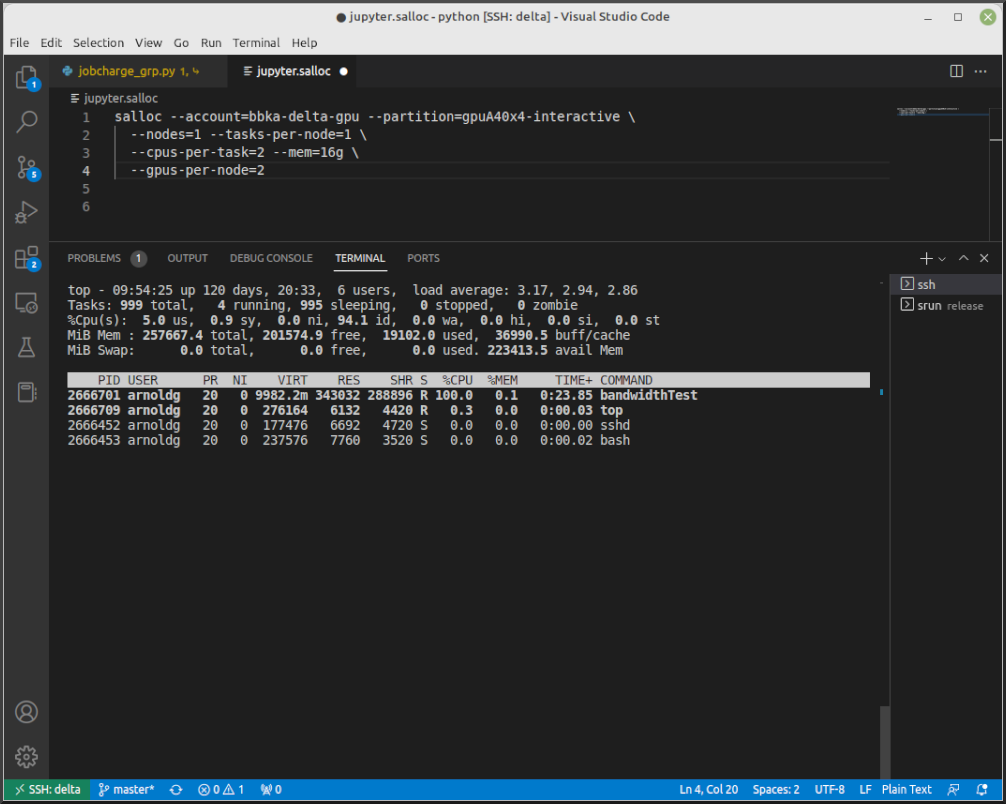
Task: Open the Search view icon
Action: [x=27, y=122]
